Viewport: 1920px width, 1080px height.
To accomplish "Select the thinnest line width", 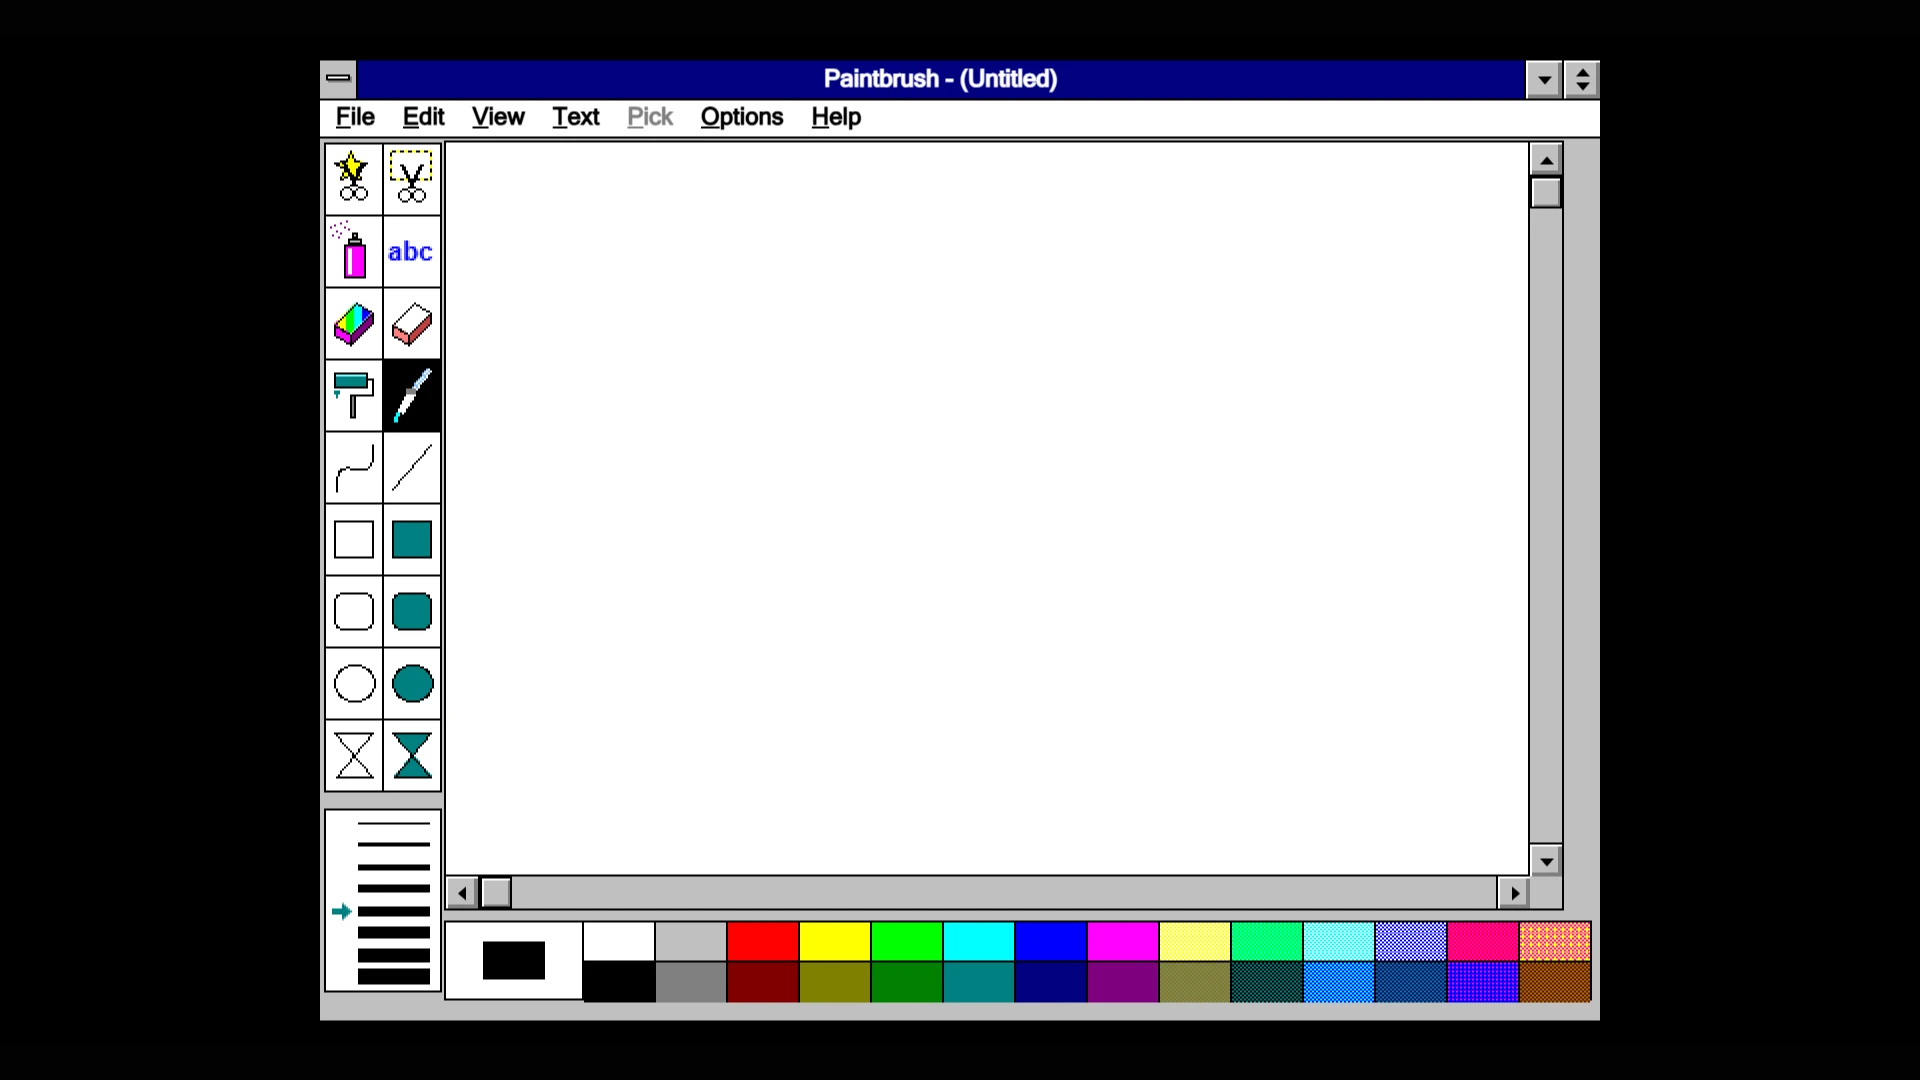I will [394, 824].
